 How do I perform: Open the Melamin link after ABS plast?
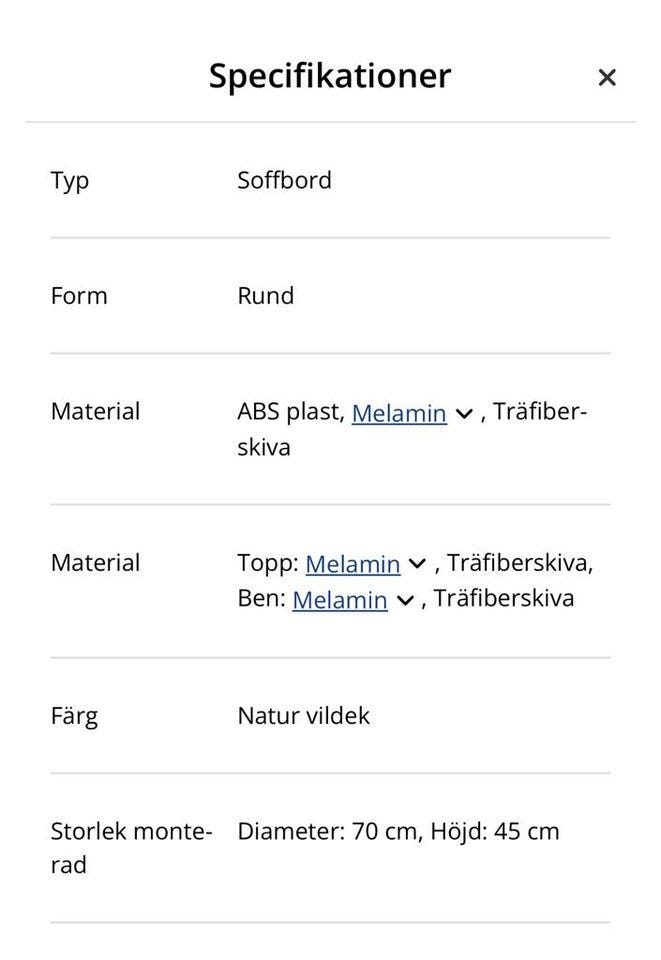398,413
